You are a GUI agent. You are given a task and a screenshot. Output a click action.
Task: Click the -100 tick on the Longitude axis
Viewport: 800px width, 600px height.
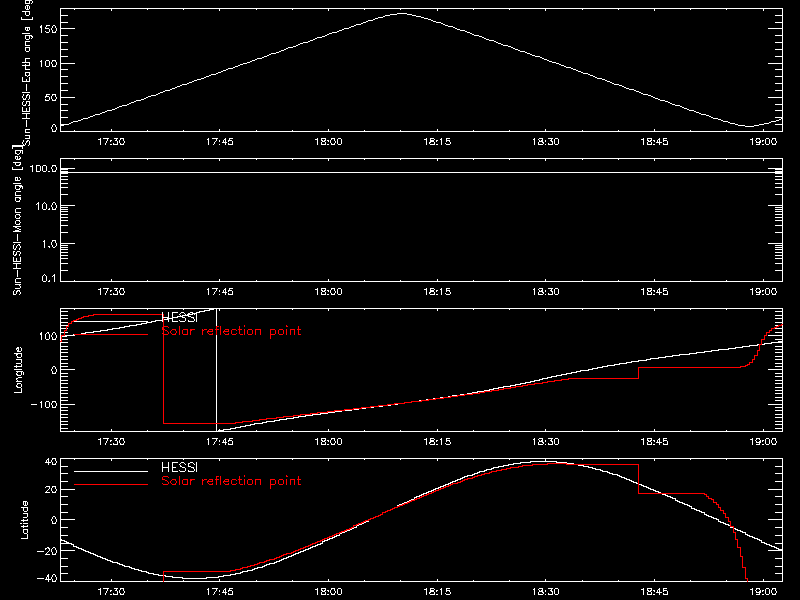click(x=44, y=404)
